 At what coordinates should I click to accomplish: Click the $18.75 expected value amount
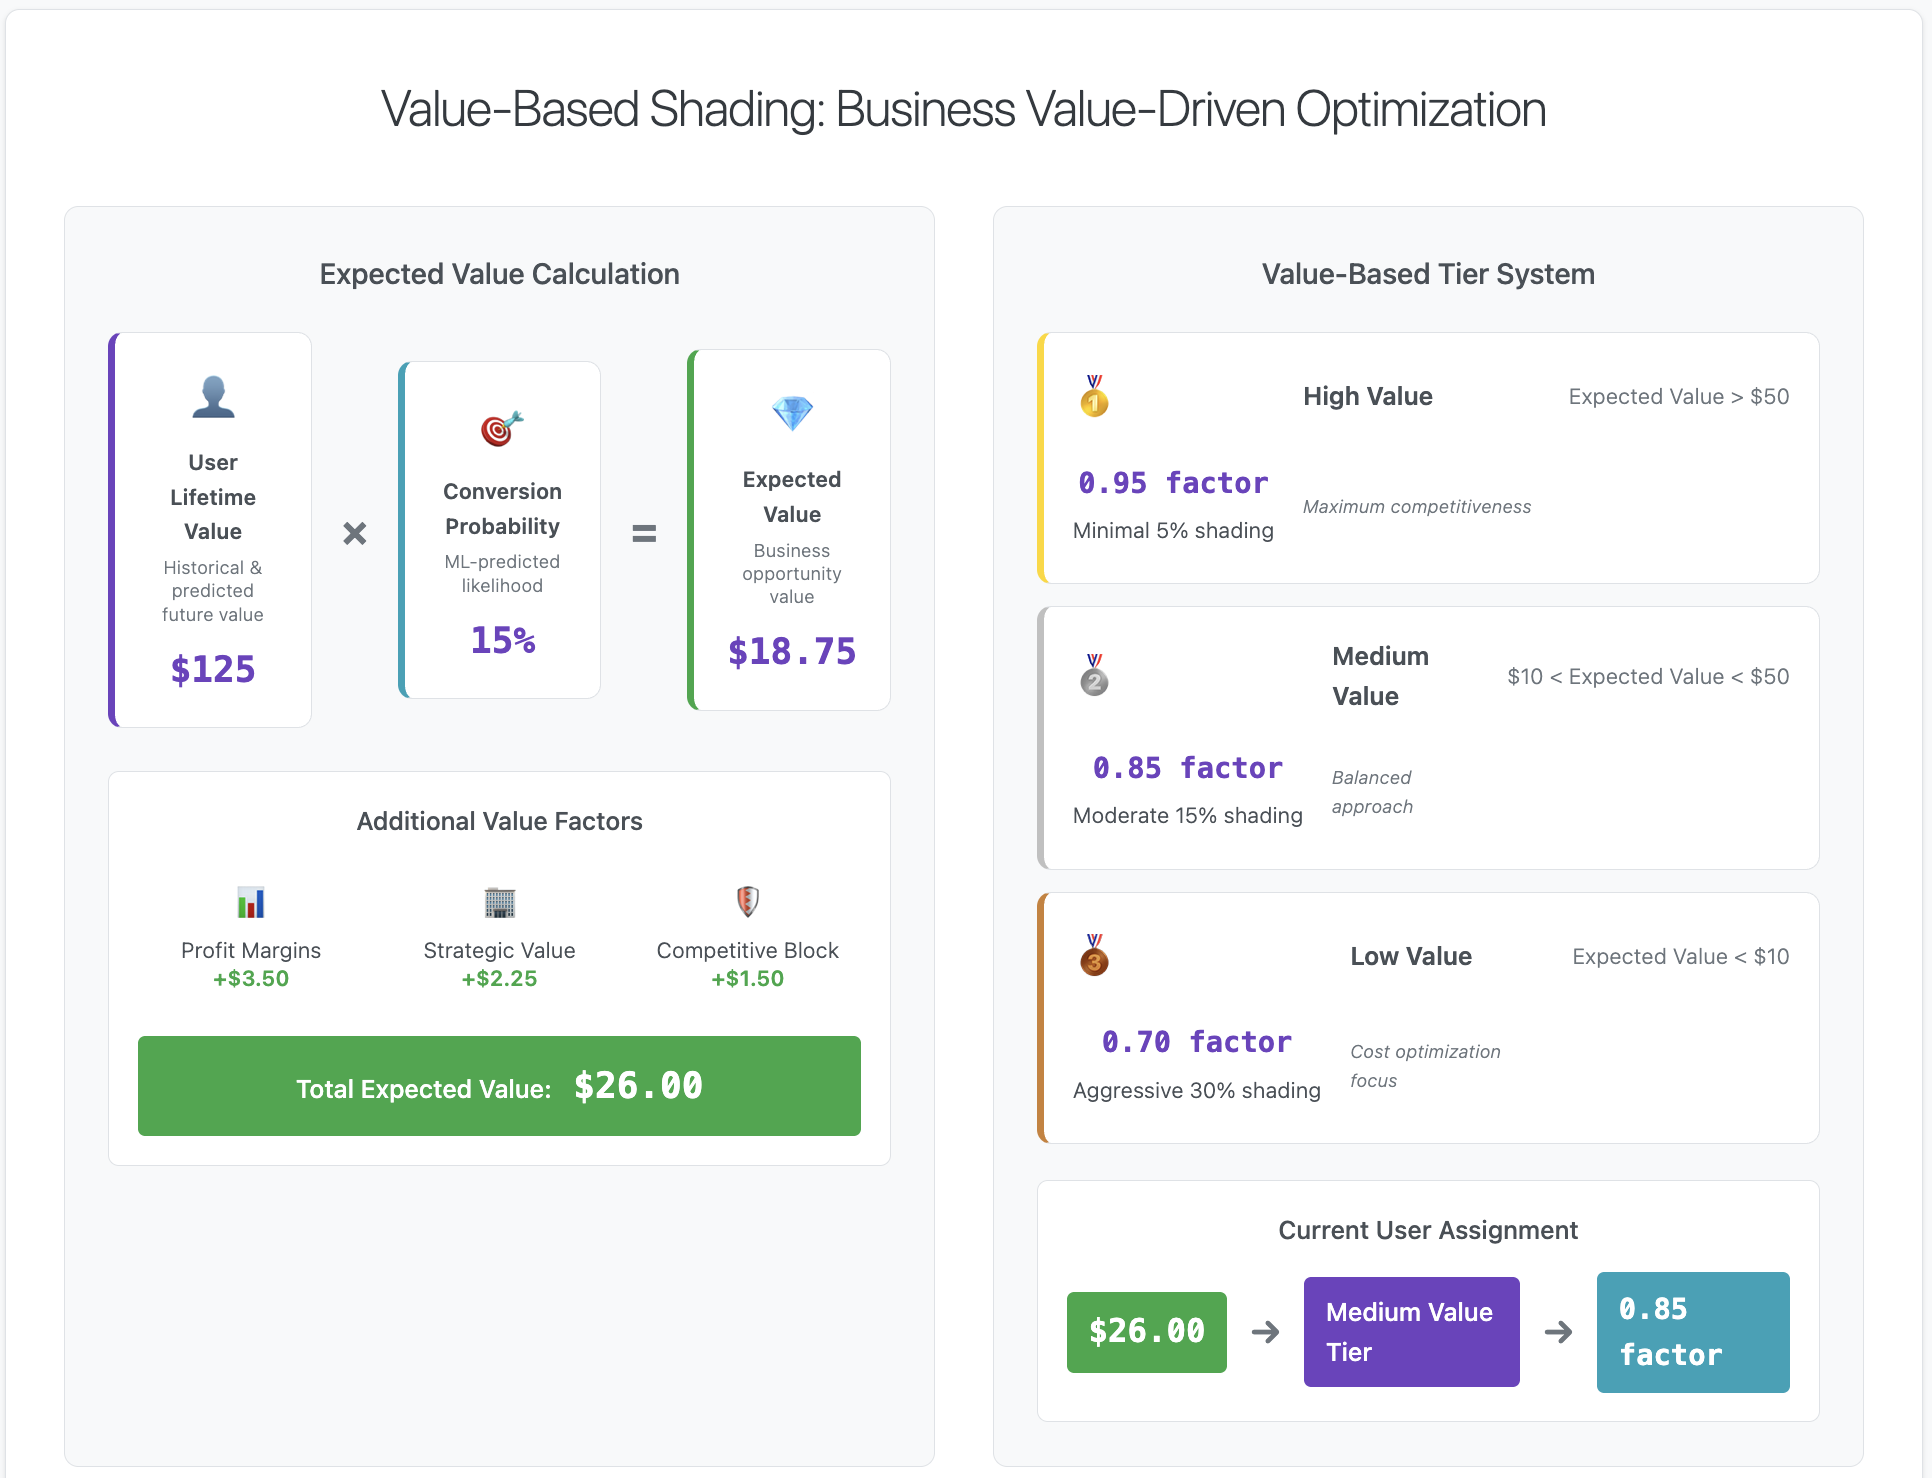pyautogui.click(x=792, y=652)
